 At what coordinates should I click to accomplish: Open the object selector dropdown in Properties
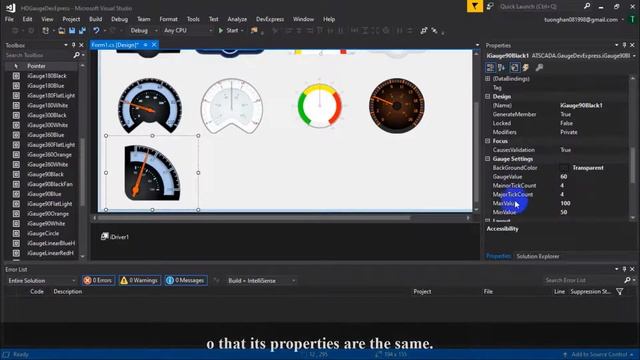(634, 56)
